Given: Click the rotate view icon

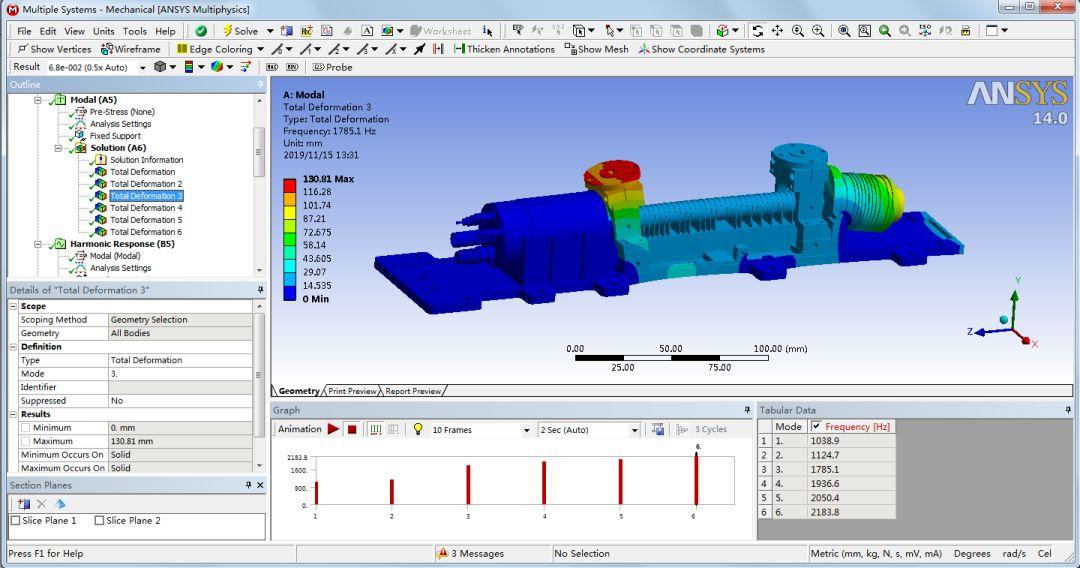Looking at the screenshot, I should click(x=758, y=31).
